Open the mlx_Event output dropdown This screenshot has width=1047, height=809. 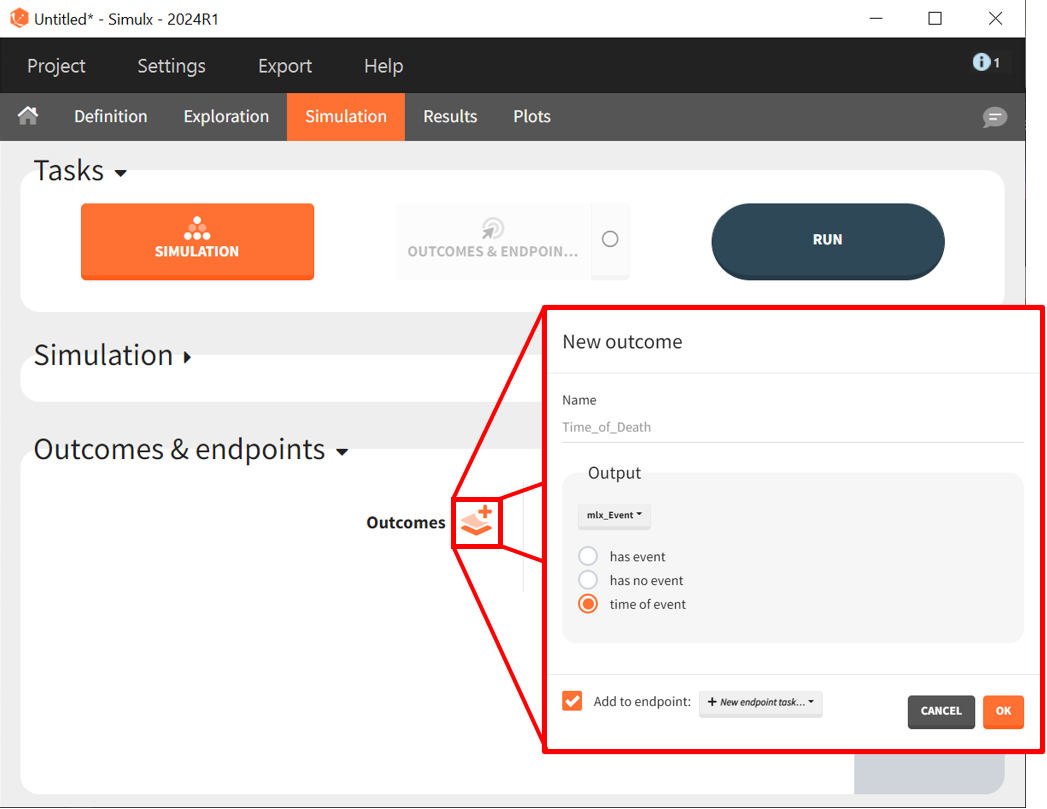(x=614, y=515)
